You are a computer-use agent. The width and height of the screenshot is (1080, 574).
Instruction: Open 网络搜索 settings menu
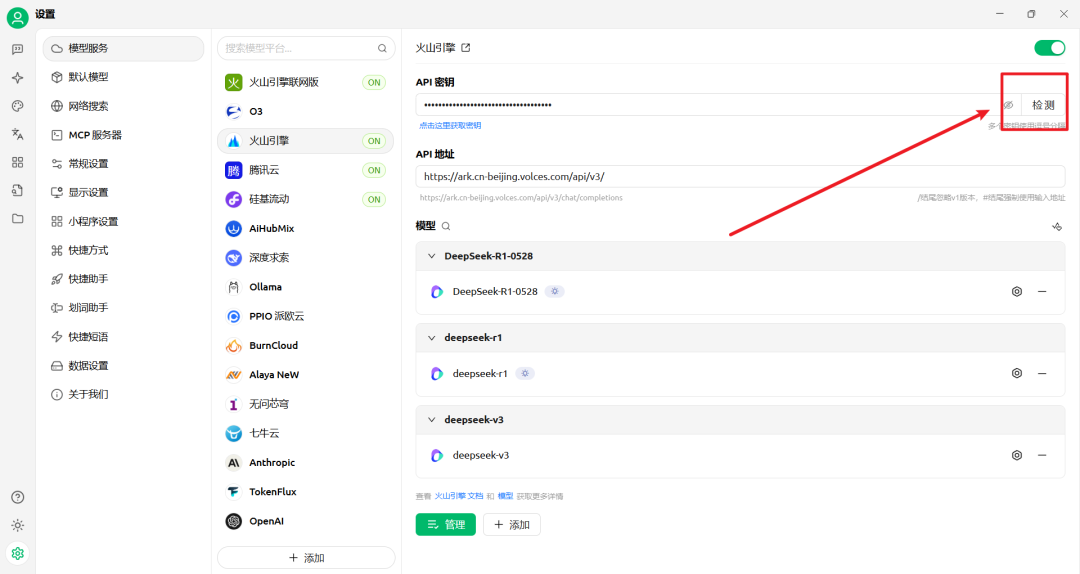coord(123,106)
